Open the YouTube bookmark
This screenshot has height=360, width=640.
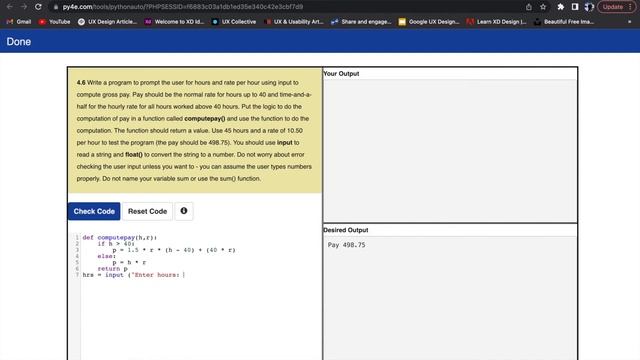[55, 22]
